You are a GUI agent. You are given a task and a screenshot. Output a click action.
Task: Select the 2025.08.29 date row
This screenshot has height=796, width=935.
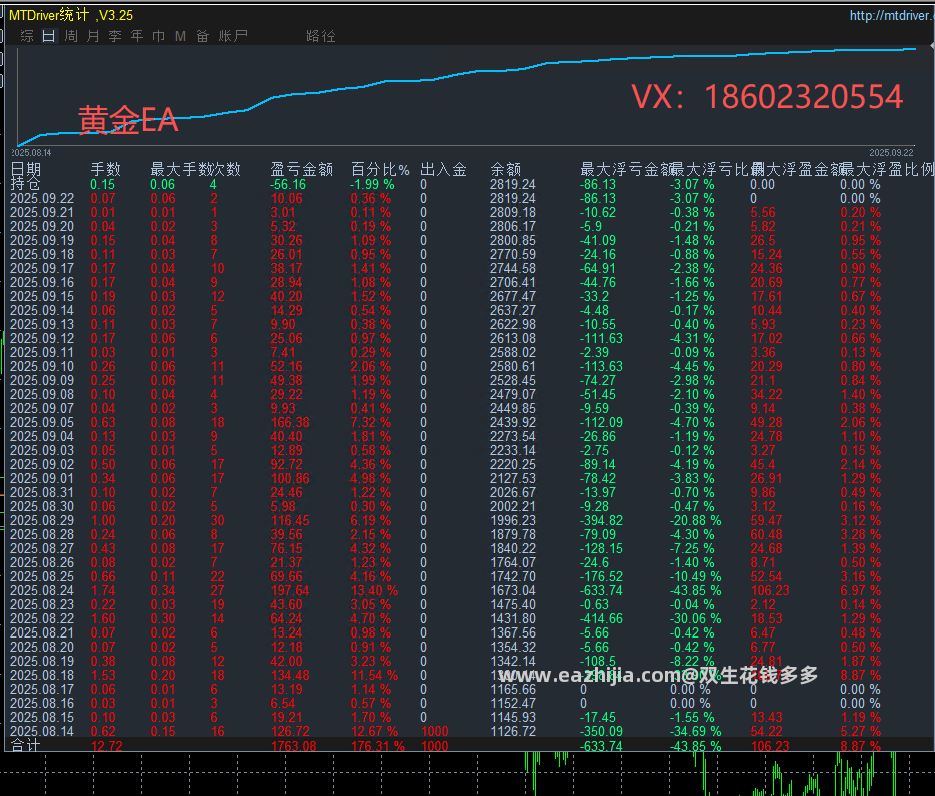pos(42,521)
